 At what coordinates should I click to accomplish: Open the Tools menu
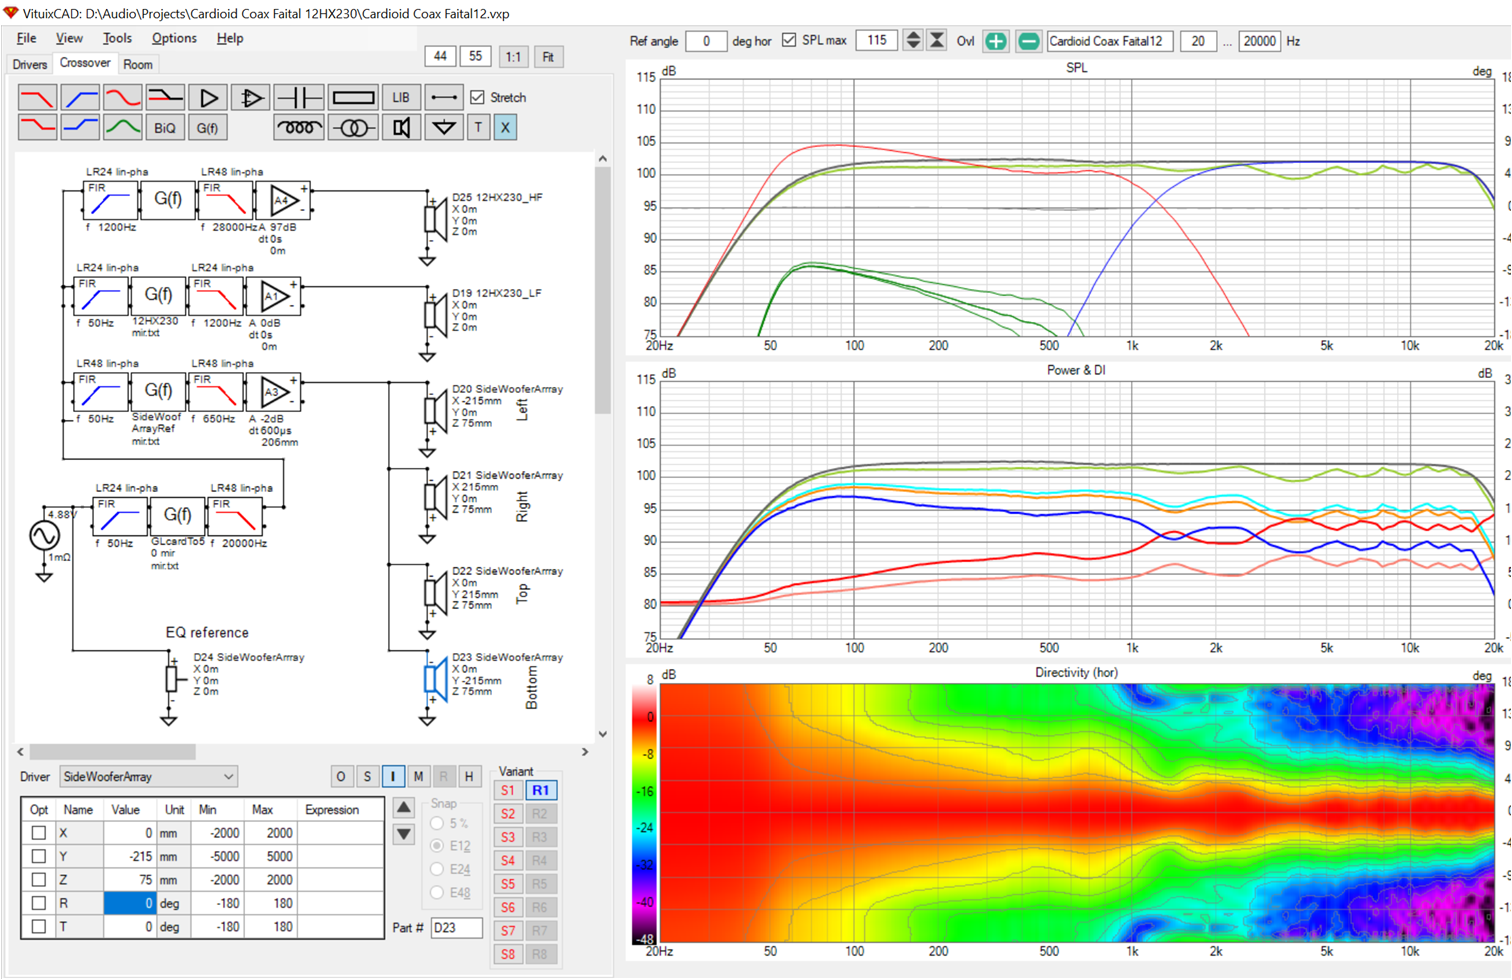click(117, 38)
